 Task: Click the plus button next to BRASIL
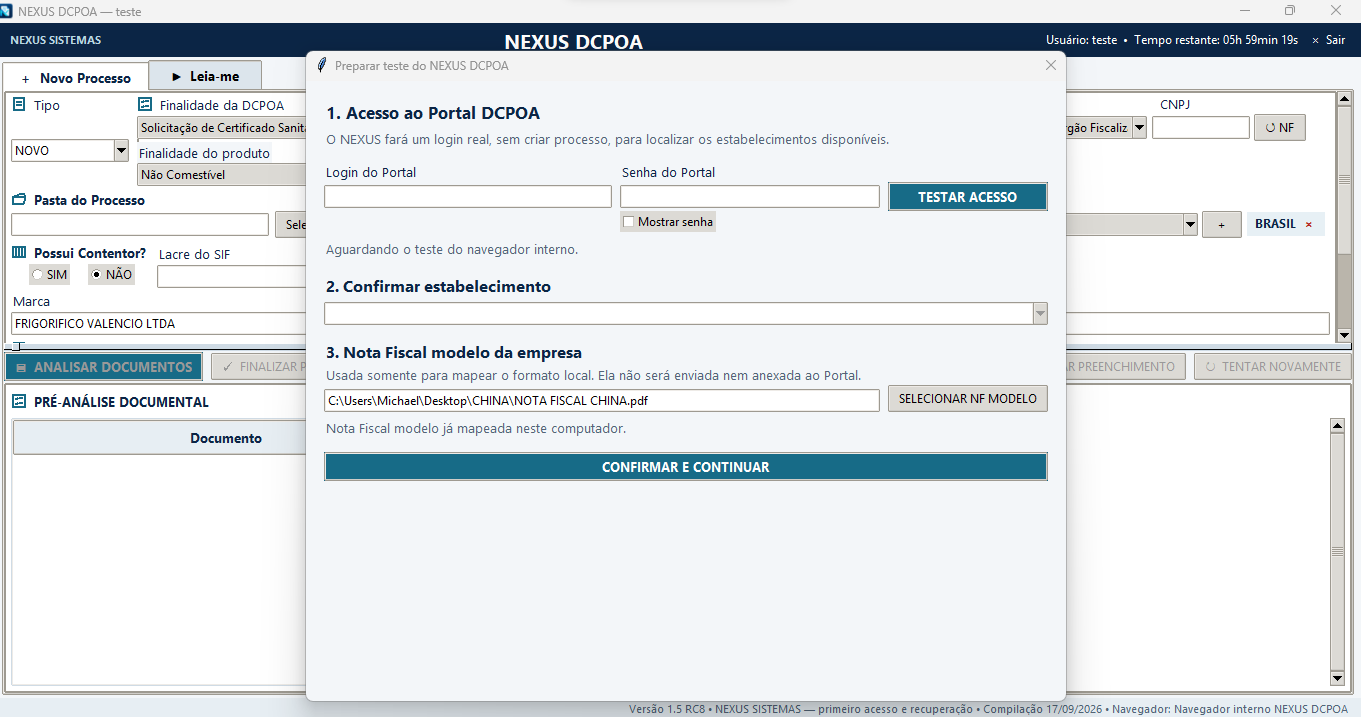1222,225
